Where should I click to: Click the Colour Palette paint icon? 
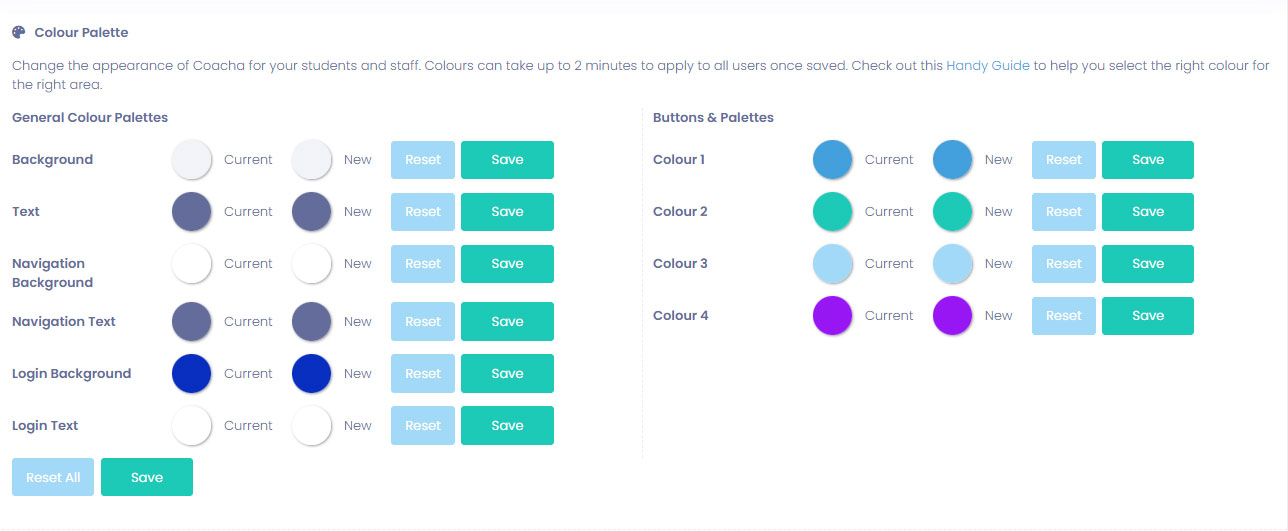tap(19, 32)
